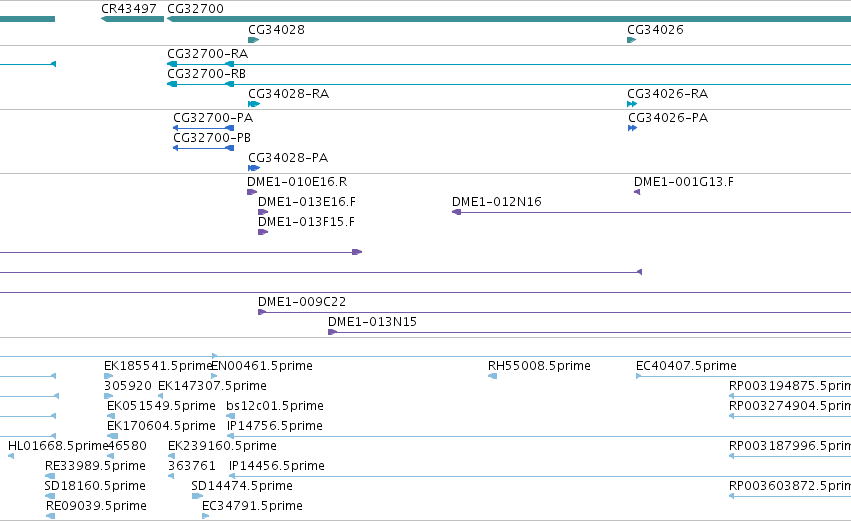Select the SD14474.5prime EST glyph
The width and height of the screenshot is (851, 521).
click(197, 496)
